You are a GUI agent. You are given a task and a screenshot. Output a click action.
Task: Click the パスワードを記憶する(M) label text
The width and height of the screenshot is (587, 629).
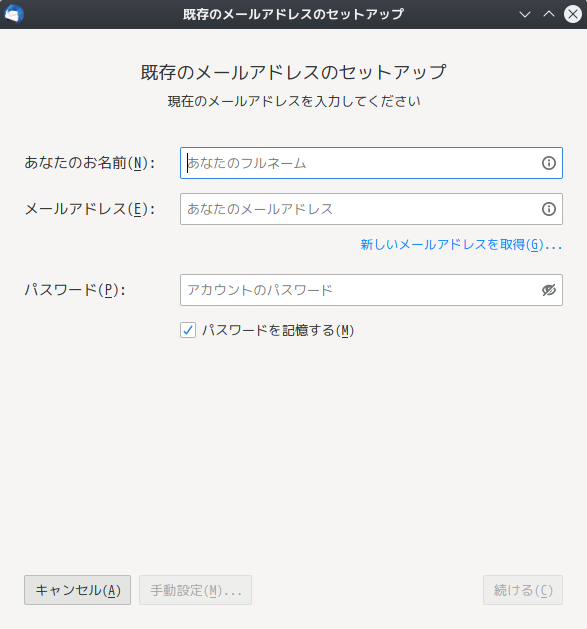(x=278, y=331)
